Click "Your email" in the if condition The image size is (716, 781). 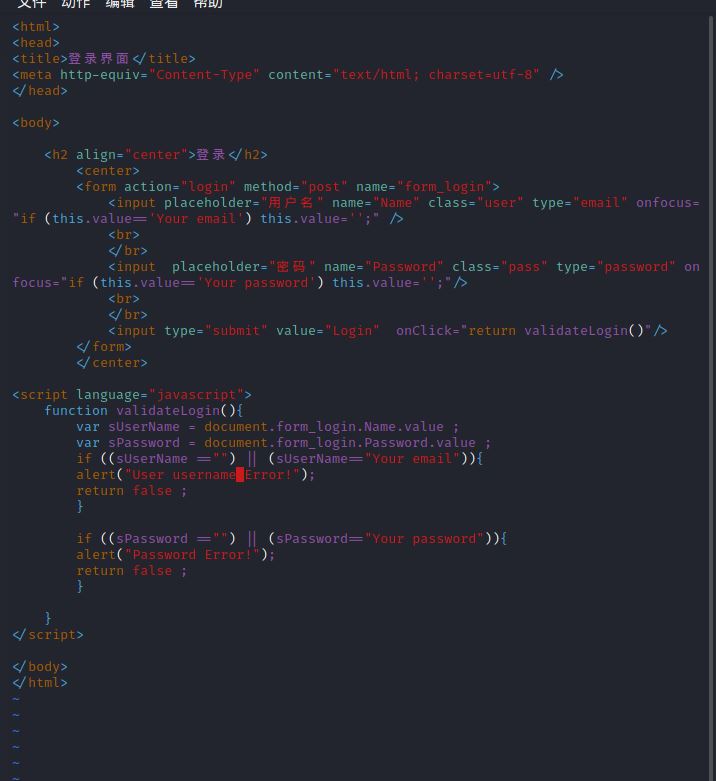point(412,459)
